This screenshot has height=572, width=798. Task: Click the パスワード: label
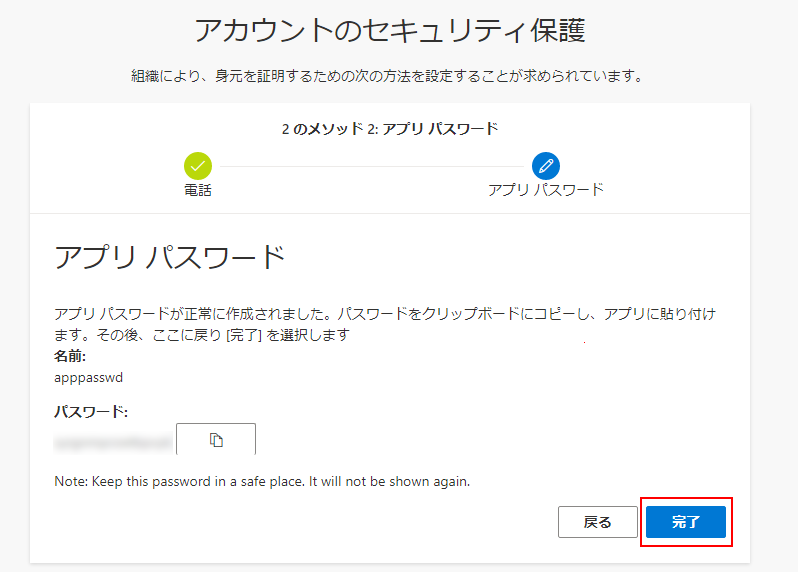91,412
